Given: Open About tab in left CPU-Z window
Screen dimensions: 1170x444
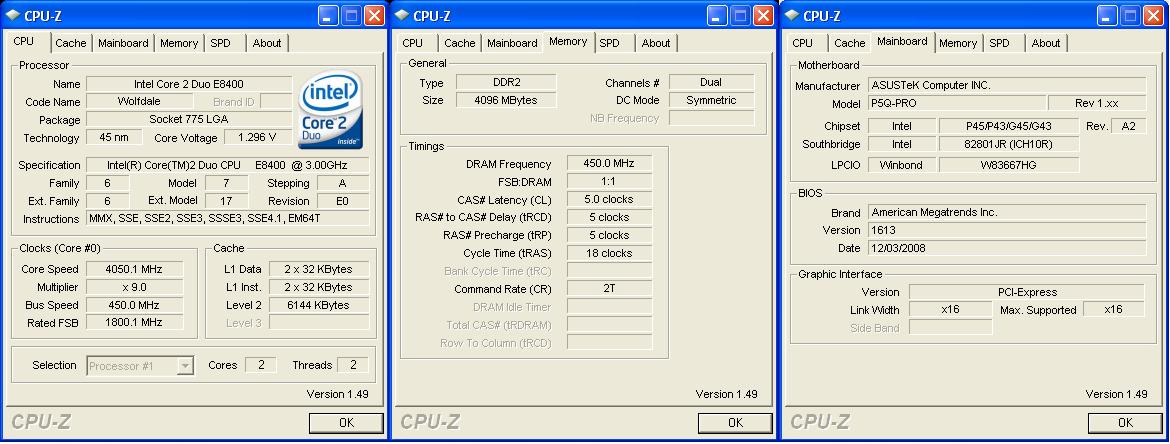Looking at the screenshot, I should tap(266, 43).
